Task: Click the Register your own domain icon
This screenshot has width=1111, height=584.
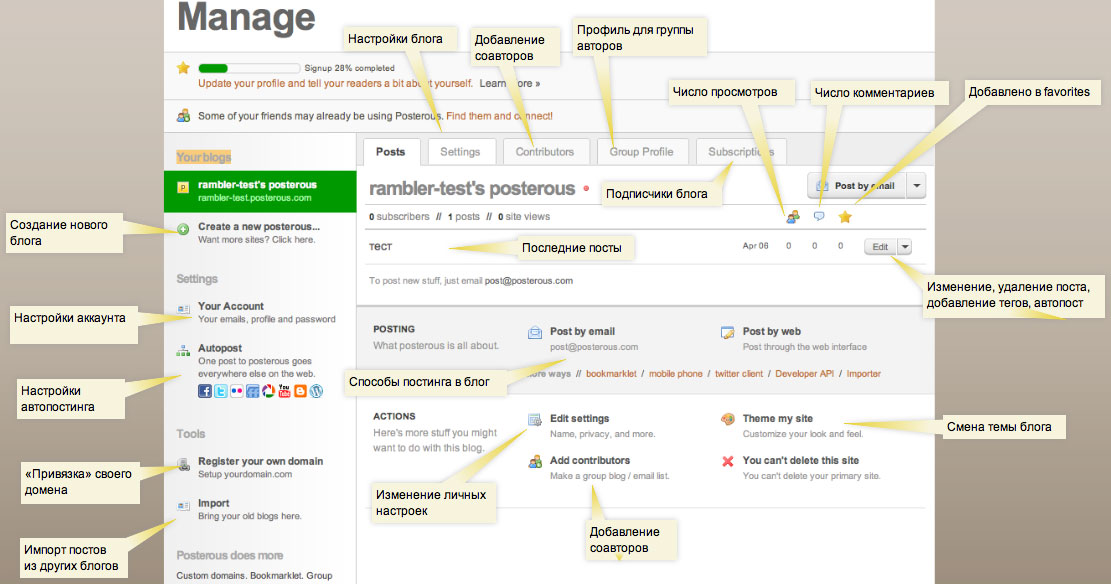Action: point(184,465)
